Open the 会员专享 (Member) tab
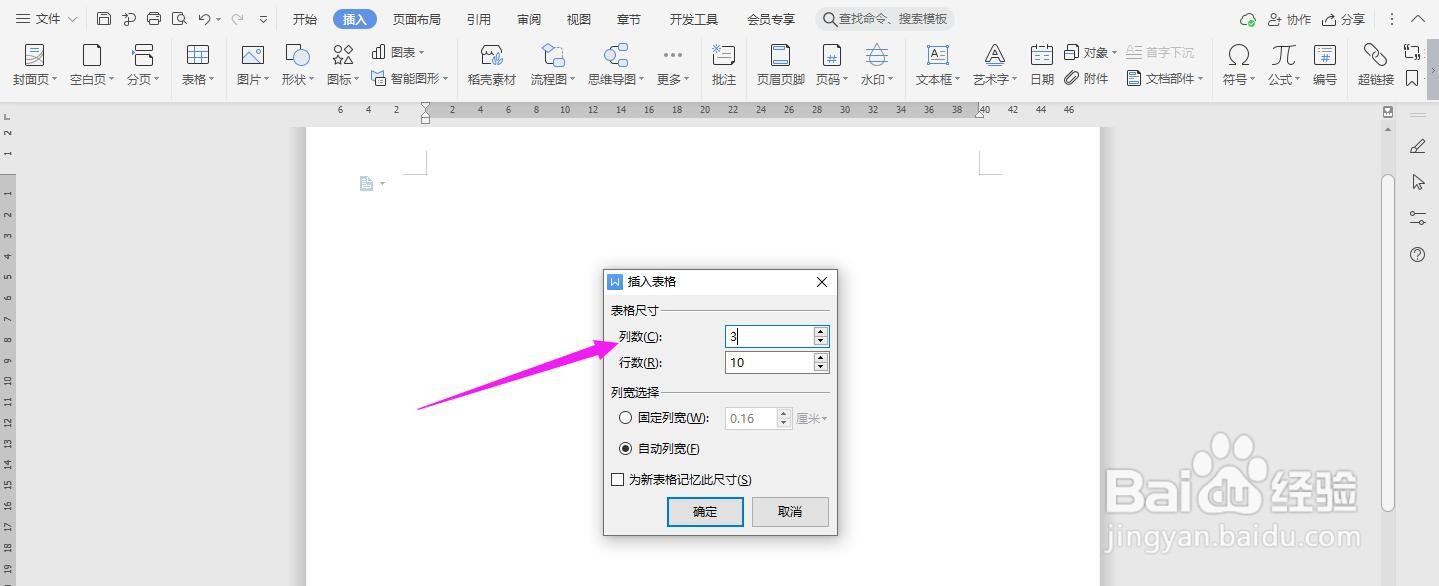Image resolution: width=1439 pixels, height=586 pixels. tap(771, 19)
